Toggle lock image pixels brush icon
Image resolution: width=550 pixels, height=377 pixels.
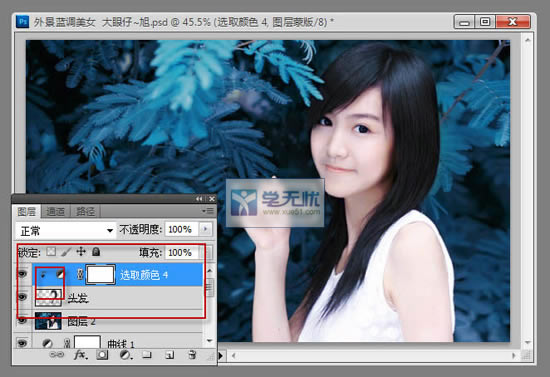(66, 252)
